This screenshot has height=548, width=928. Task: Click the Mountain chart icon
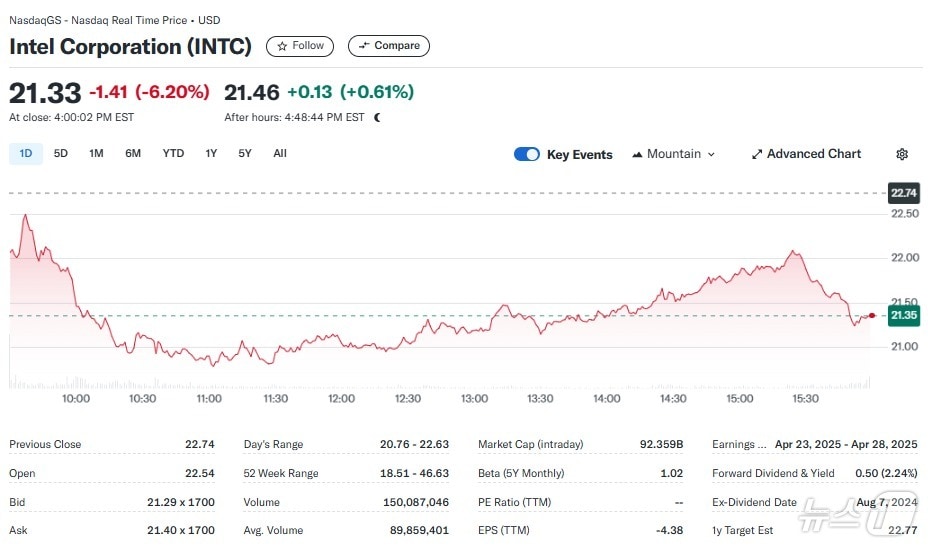[637, 154]
